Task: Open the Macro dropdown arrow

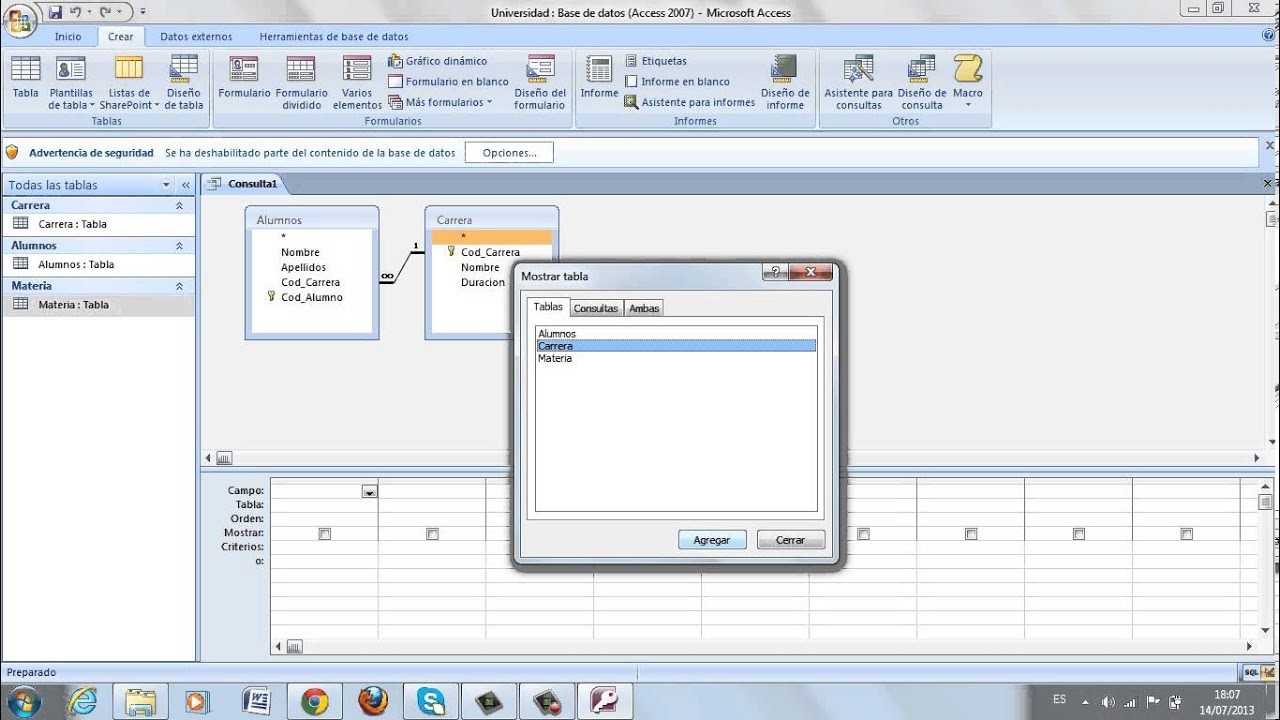Action: pos(967,105)
